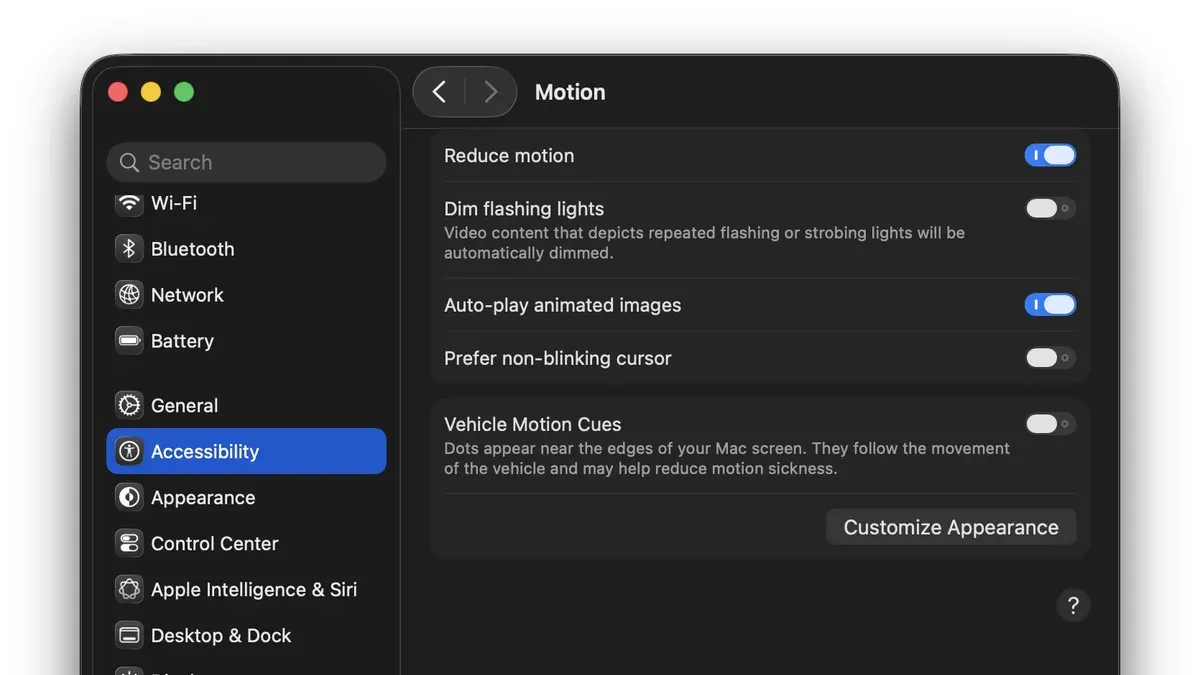
Task: Select Apple Intelligence & Siri label
Action: pyautogui.click(x=254, y=590)
